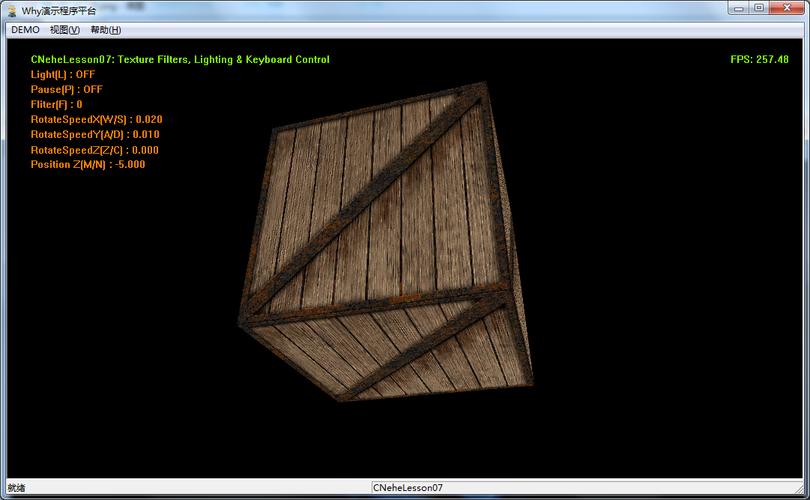The image size is (810, 500).
Task: Click the Position Z(M/N) value line
Action: click(88, 165)
